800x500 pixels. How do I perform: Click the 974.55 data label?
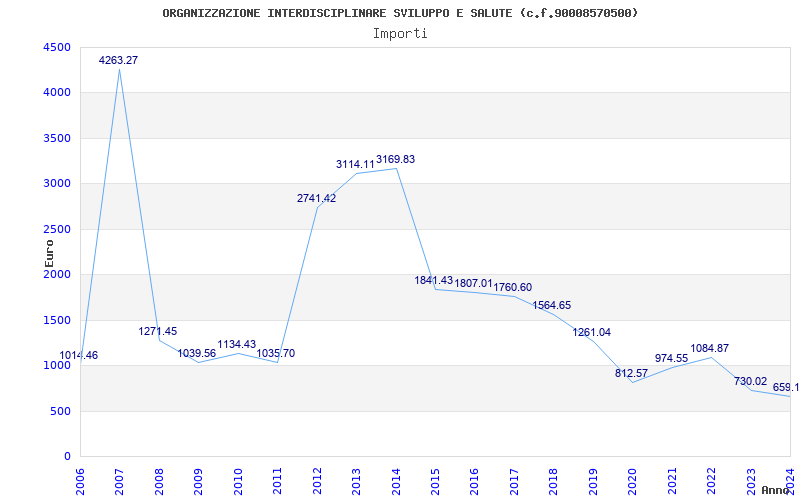point(671,358)
